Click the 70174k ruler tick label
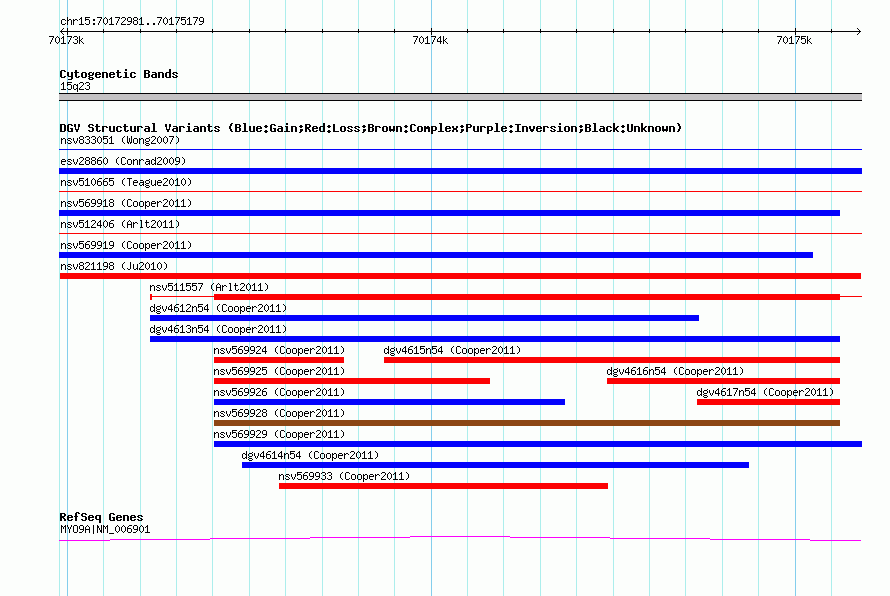Image resolution: width=890 pixels, height=596 pixels. point(430,40)
